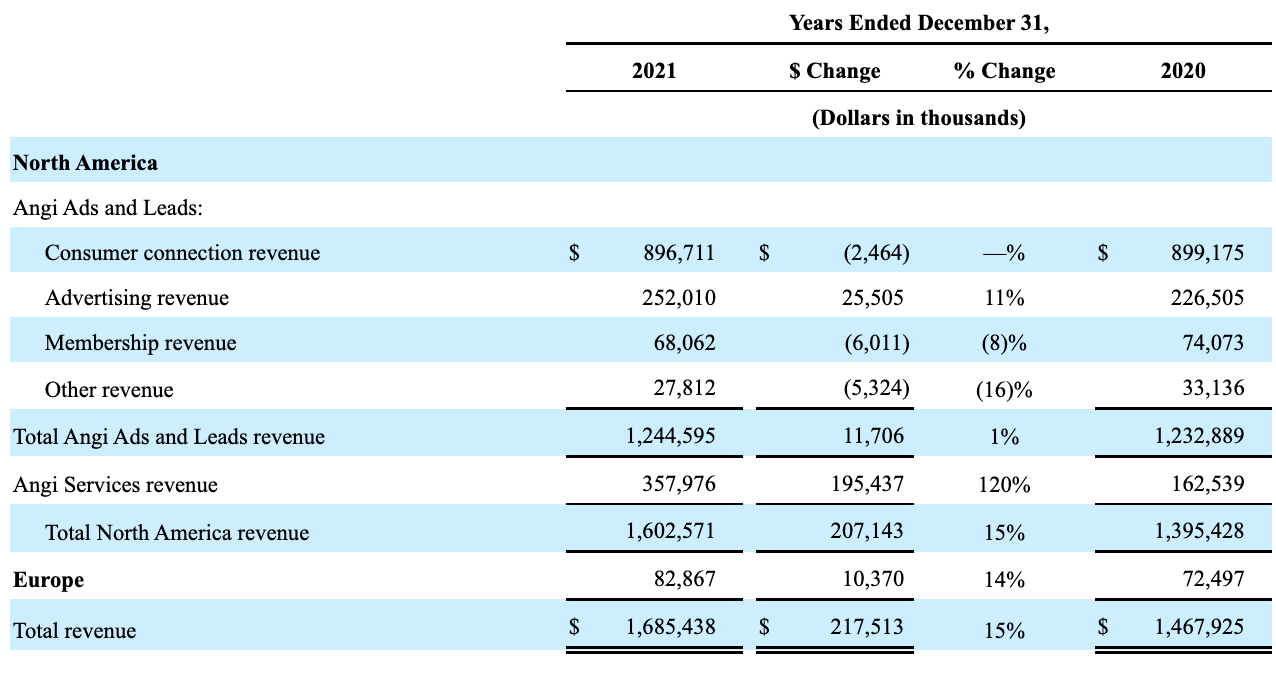Click the 'Angi Ads and Leads:' label

(109, 208)
